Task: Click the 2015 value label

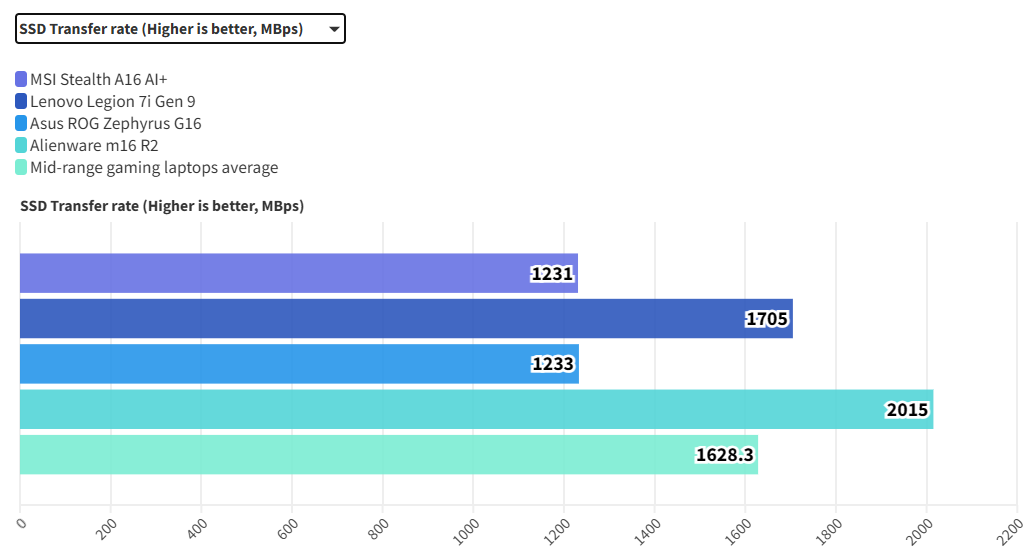Action: pos(907,410)
